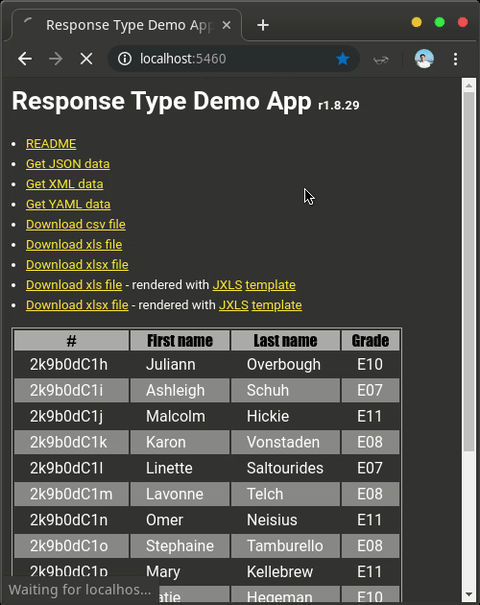The height and width of the screenshot is (605, 480).
Task: Open the Get YAML data link
Action: click(x=68, y=204)
